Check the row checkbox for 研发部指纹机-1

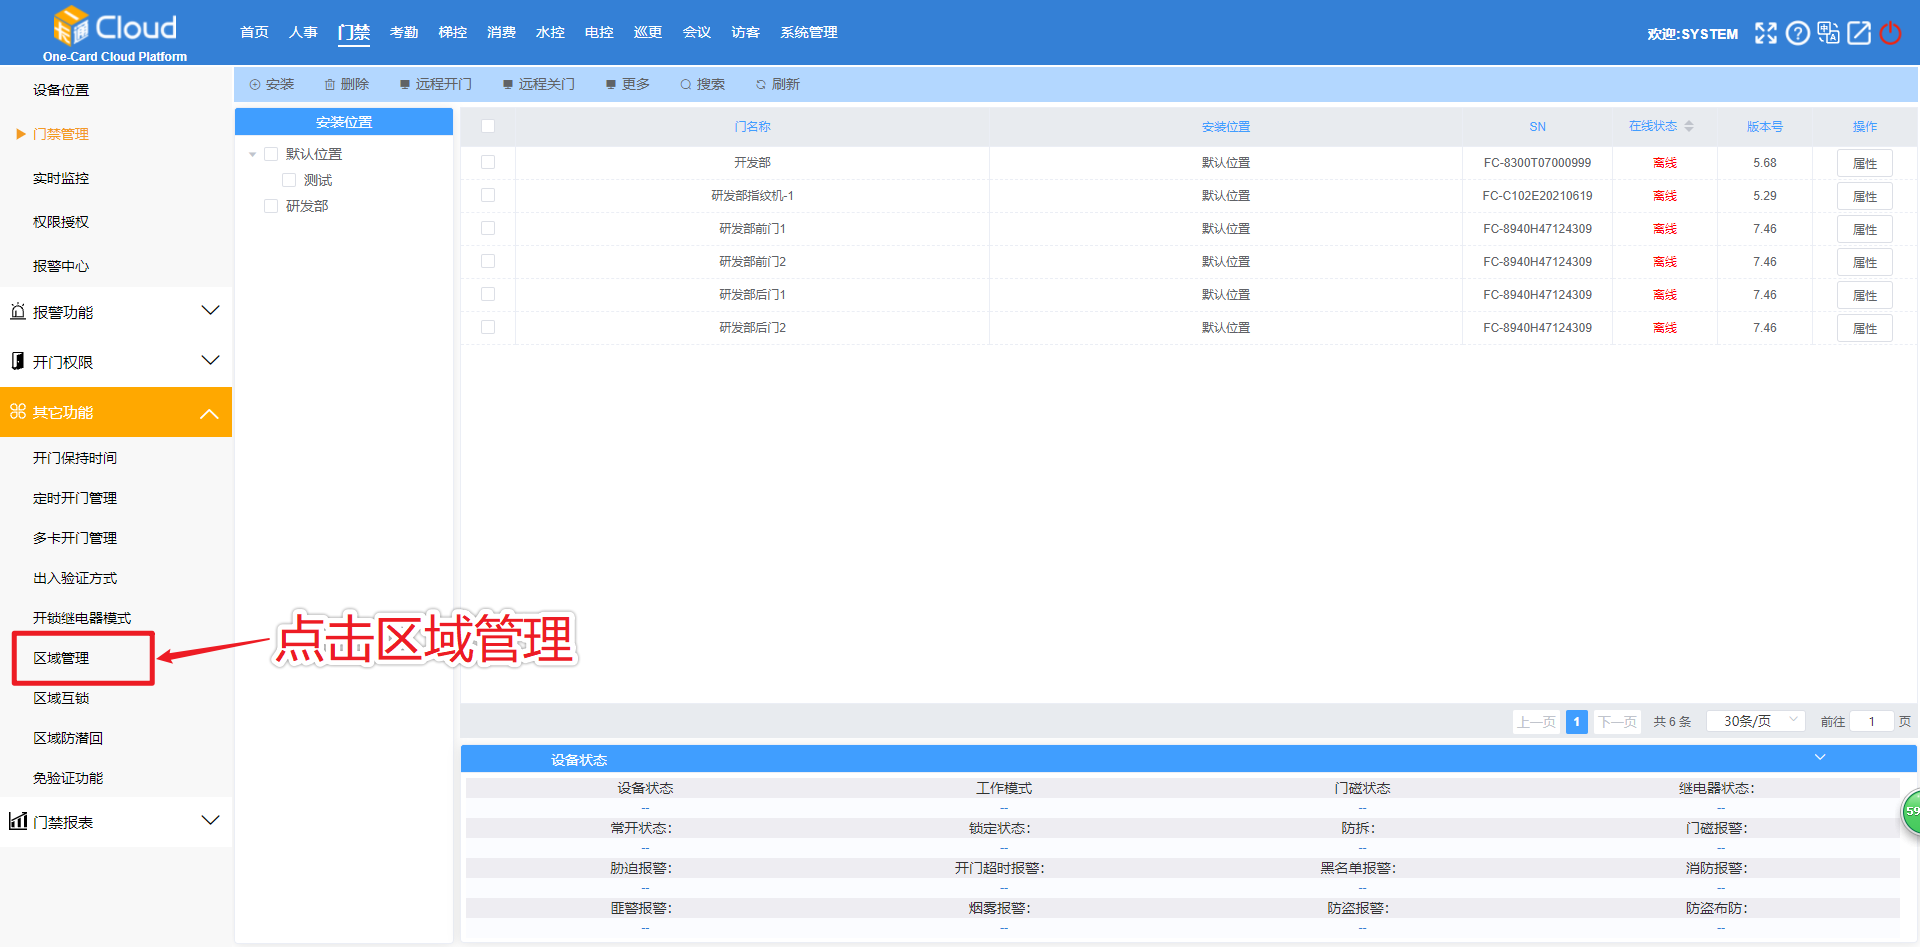tap(488, 195)
